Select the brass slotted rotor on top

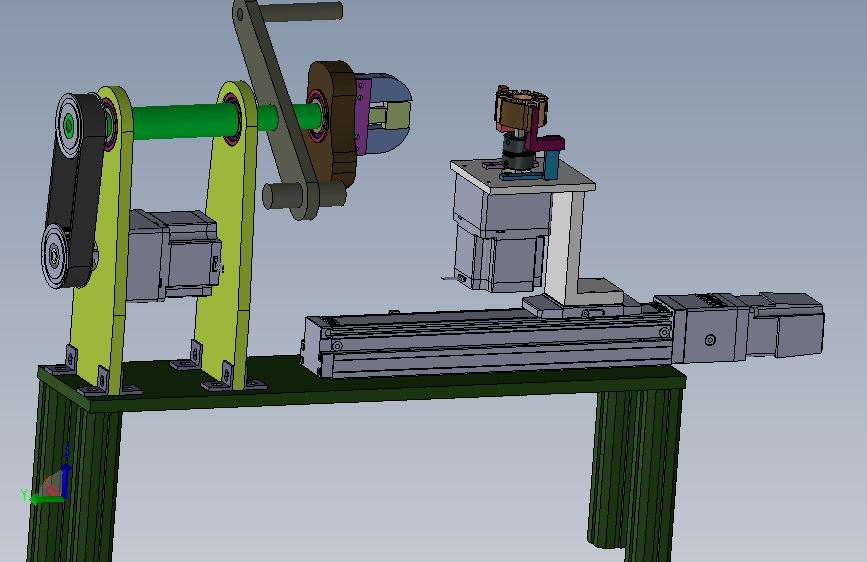pos(522,110)
